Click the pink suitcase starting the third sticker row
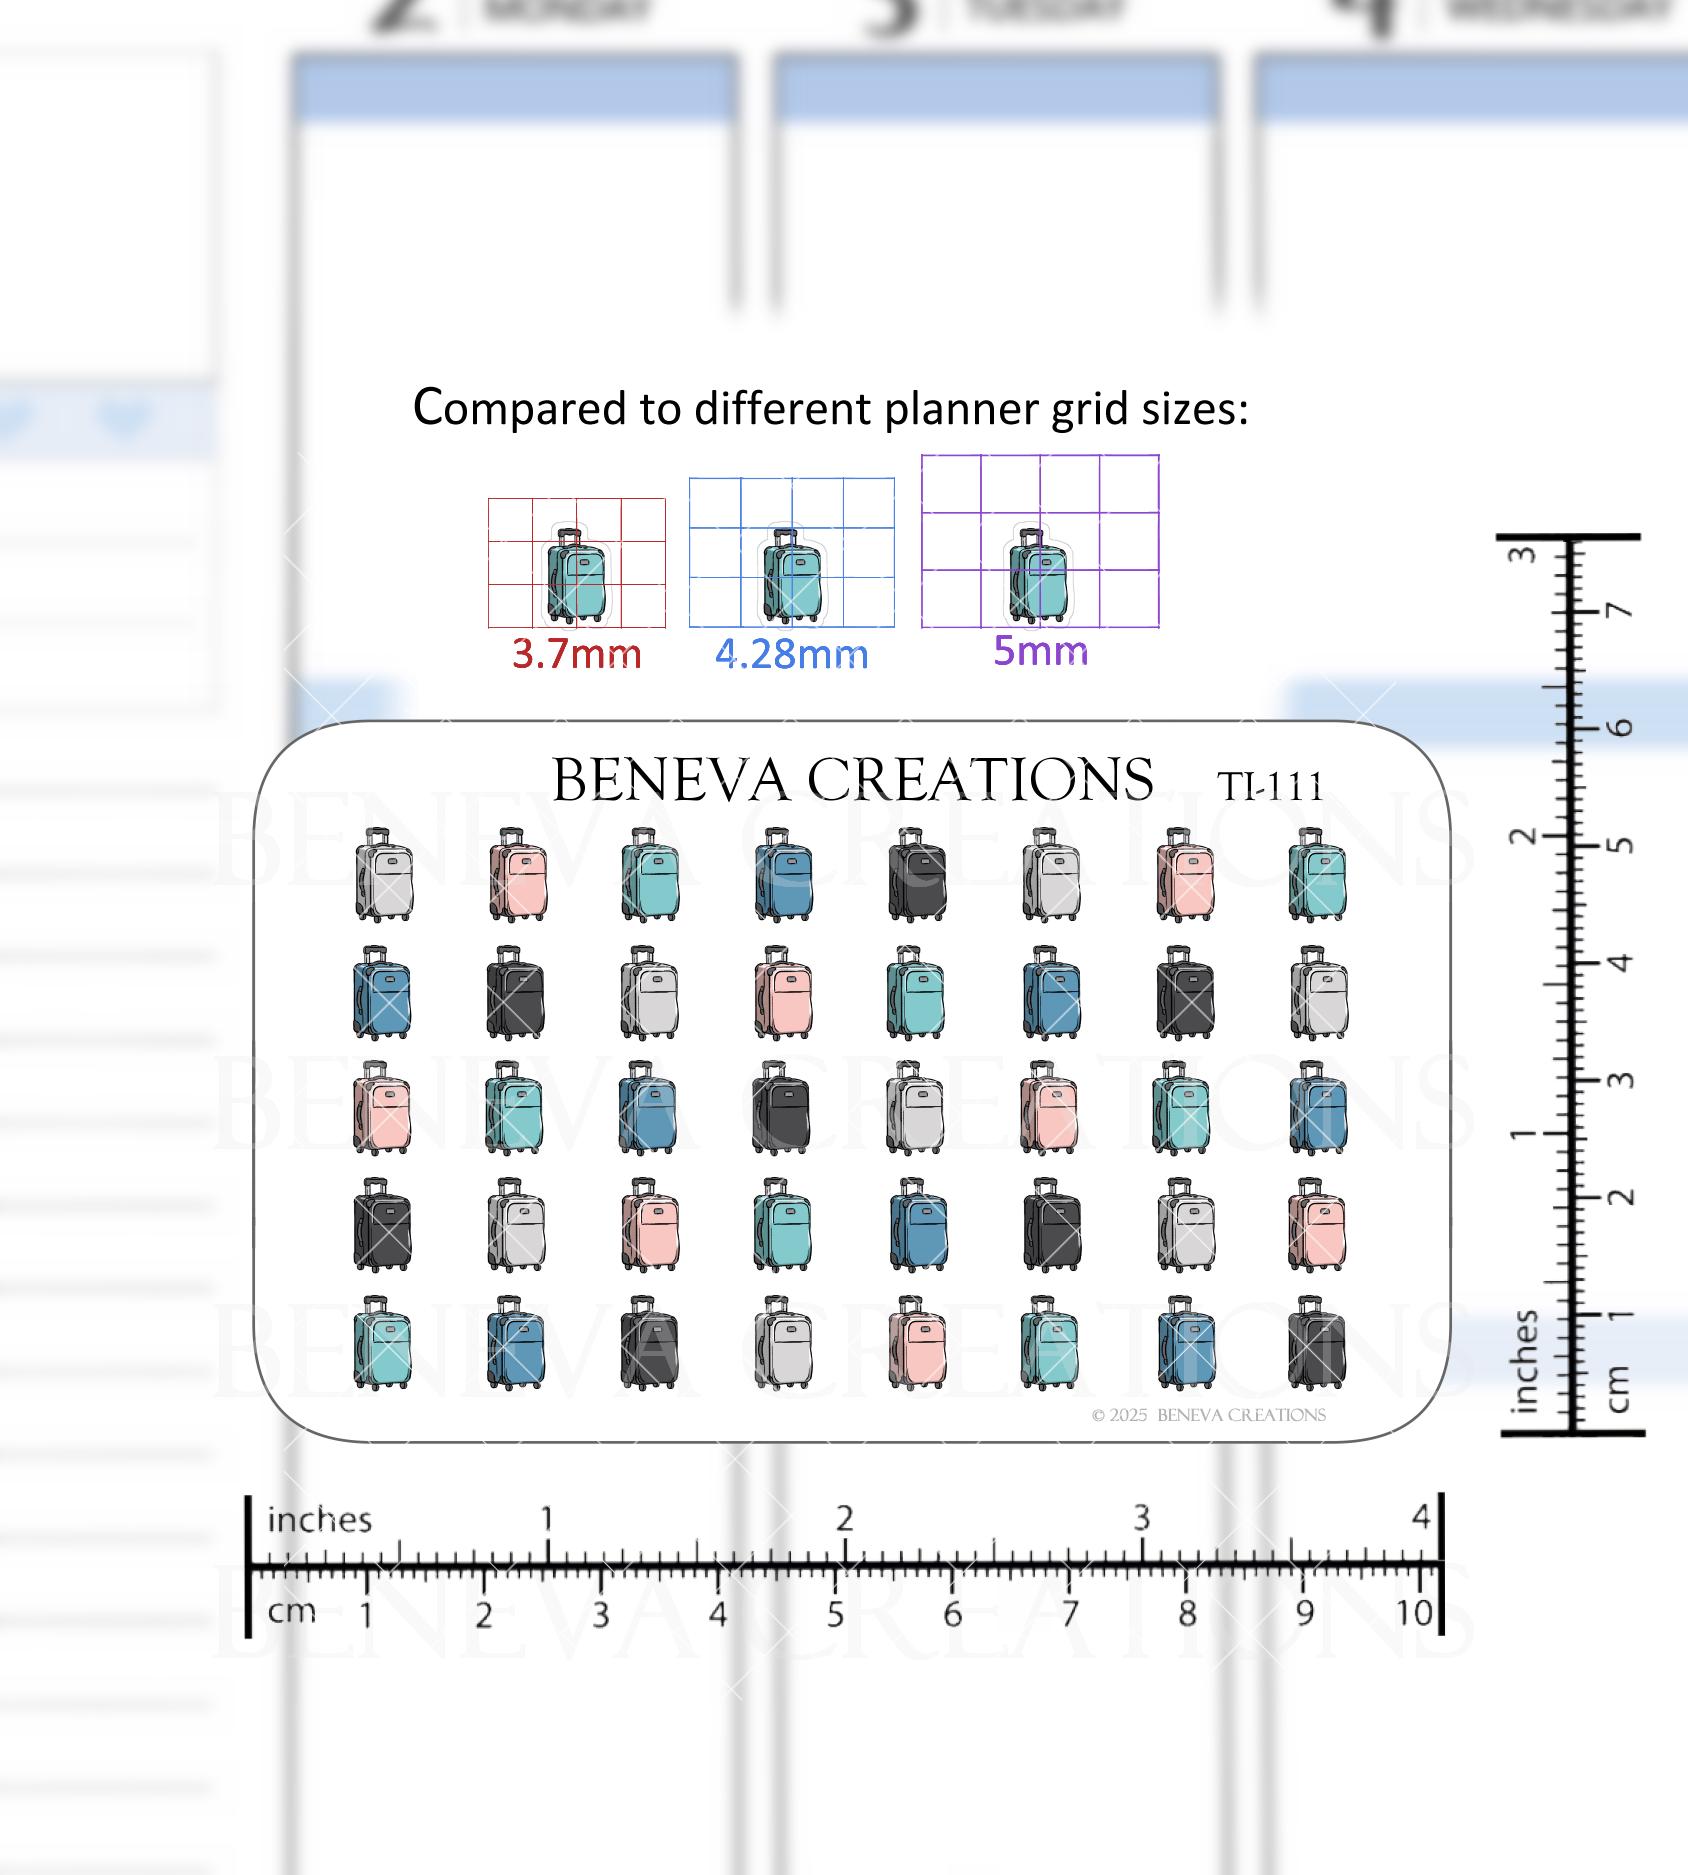The image size is (1688, 1875). [383, 1108]
